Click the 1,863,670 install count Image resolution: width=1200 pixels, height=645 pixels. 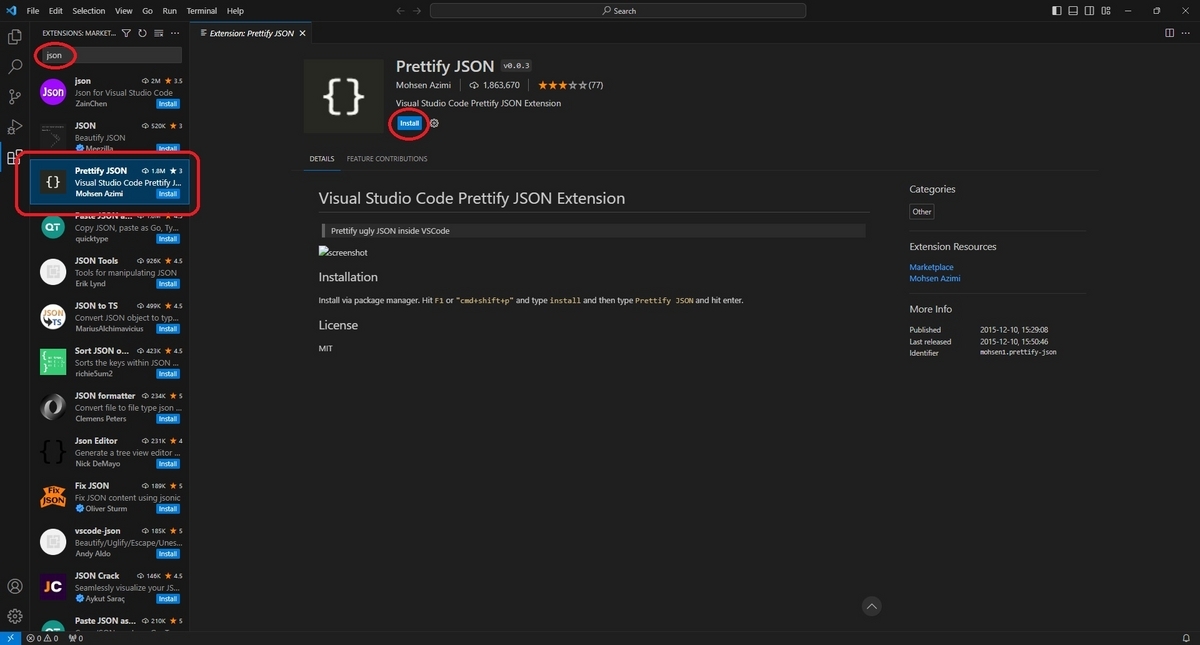(x=494, y=85)
